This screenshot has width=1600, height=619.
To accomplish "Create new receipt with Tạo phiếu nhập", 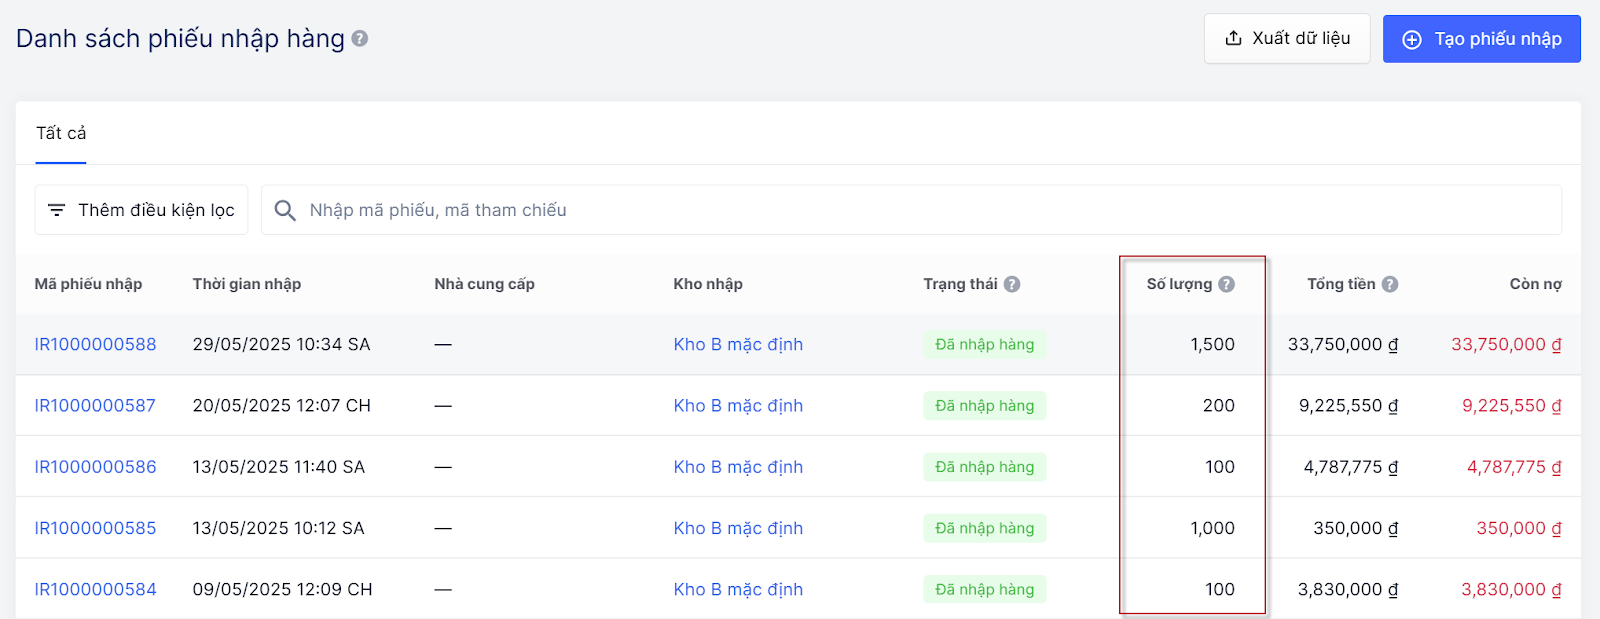I will pyautogui.click(x=1482, y=39).
